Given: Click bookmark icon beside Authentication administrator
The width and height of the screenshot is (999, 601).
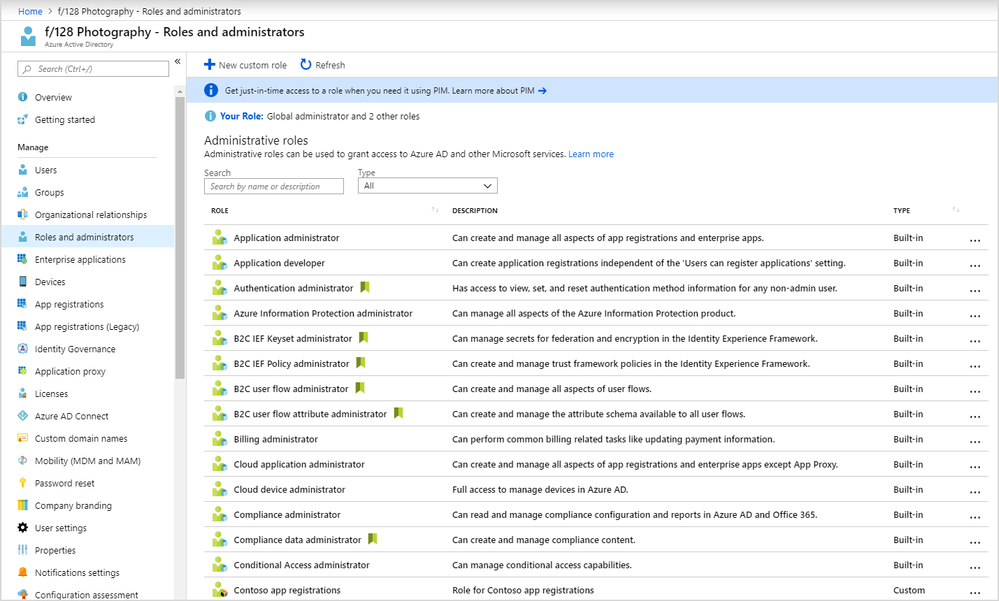Looking at the screenshot, I should tap(365, 287).
